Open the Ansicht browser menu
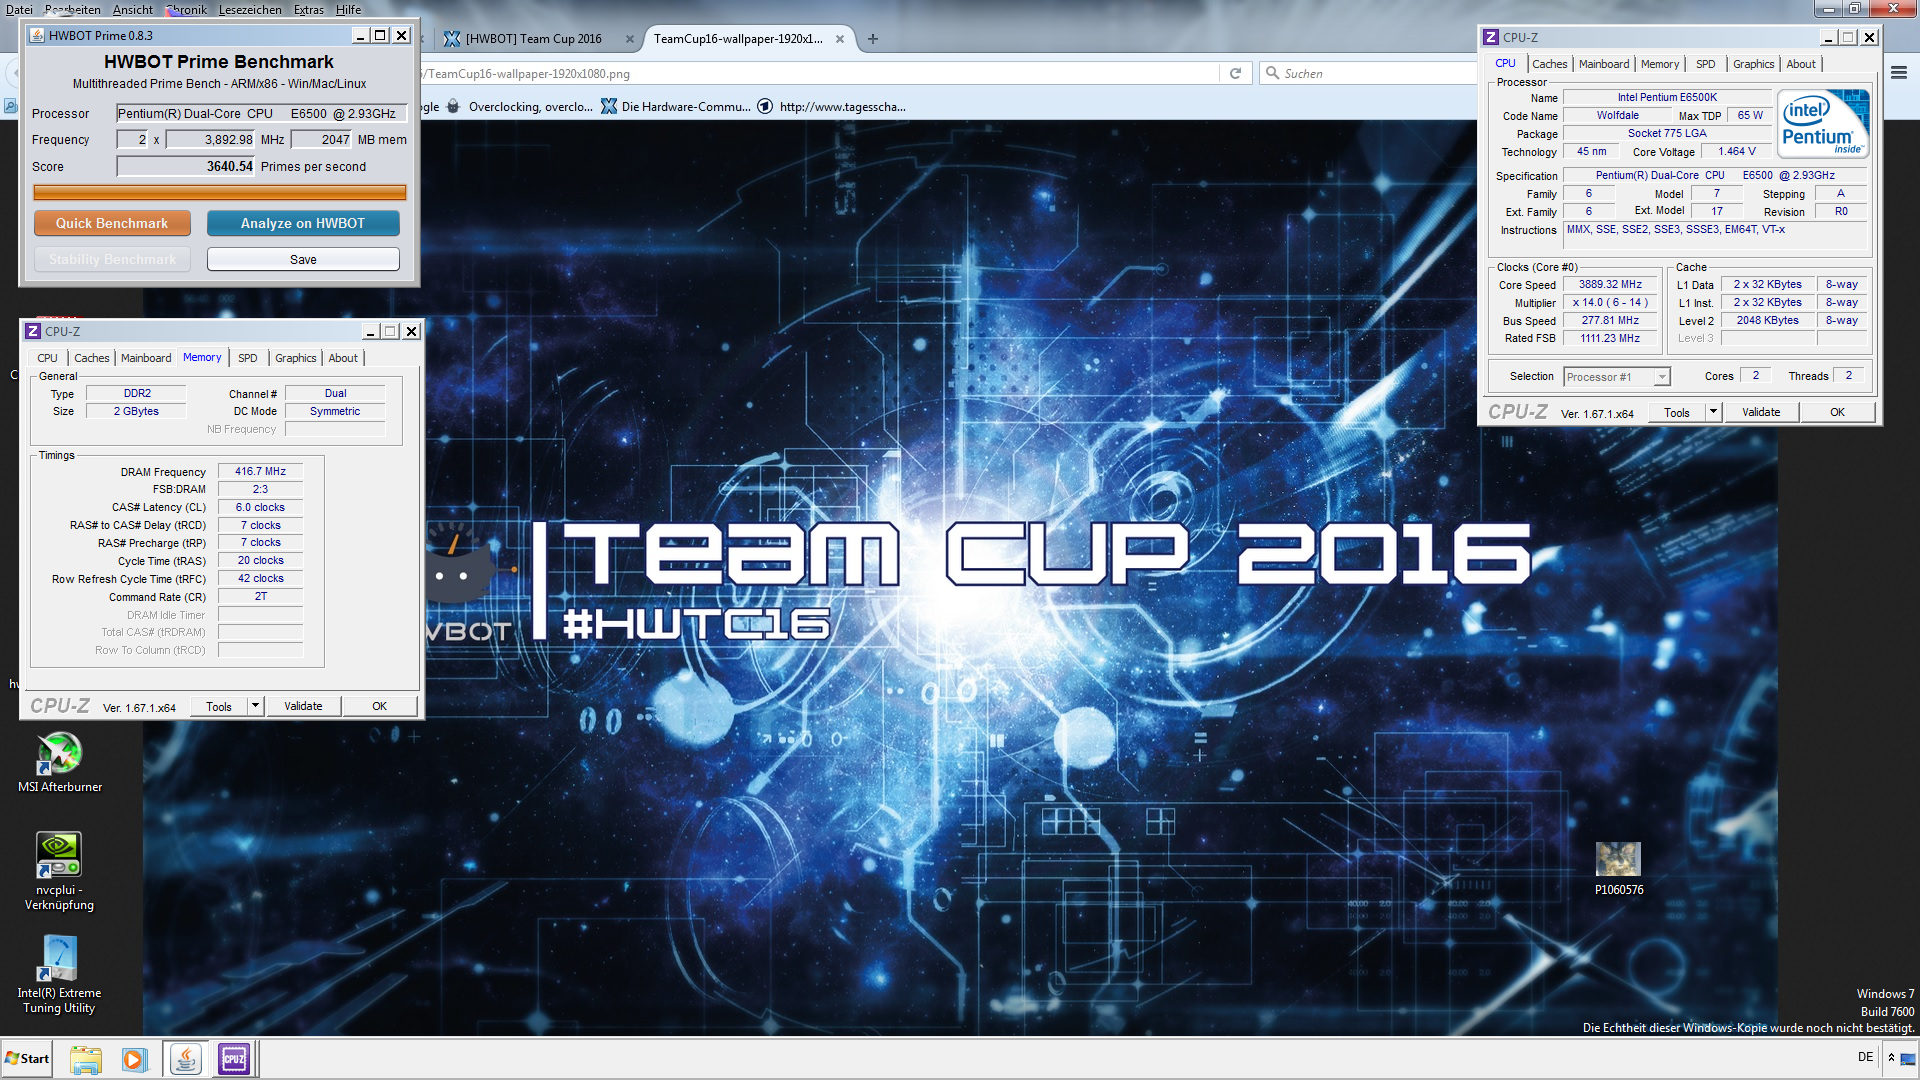The image size is (1920, 1080). 133,9
